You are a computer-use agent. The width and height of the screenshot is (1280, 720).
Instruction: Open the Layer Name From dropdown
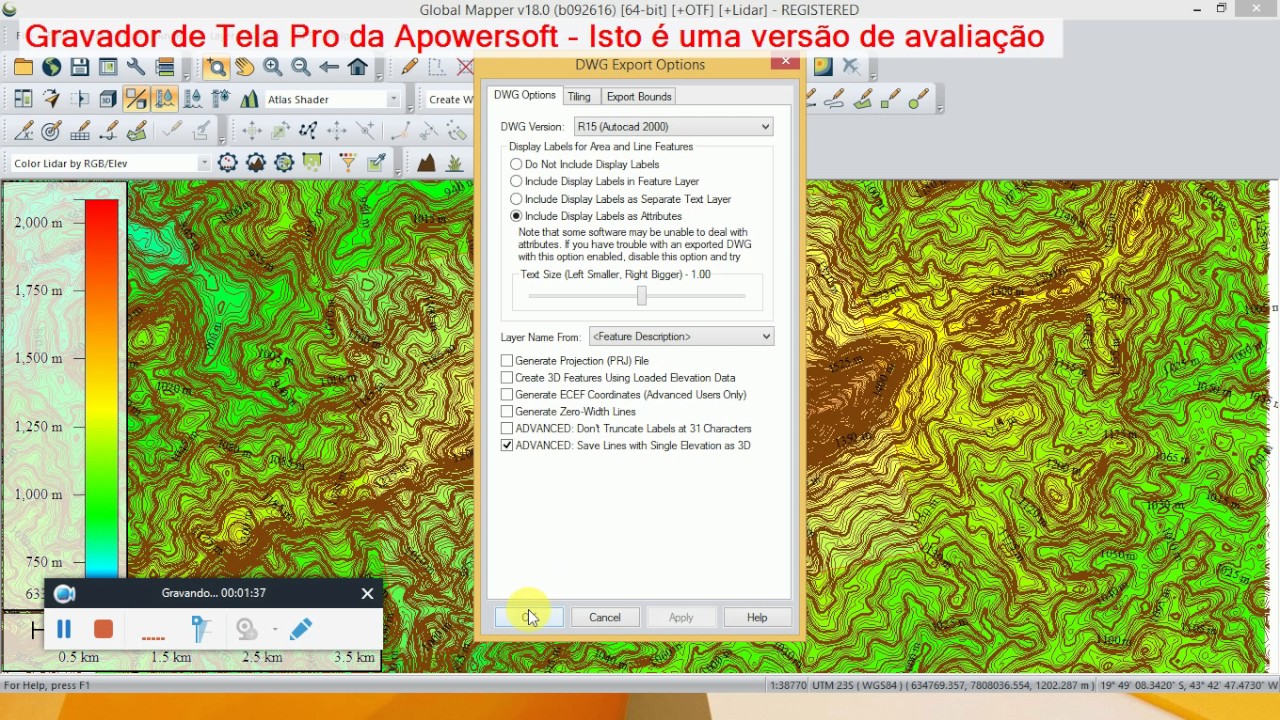pyautogui.click(x=681, y=337)
